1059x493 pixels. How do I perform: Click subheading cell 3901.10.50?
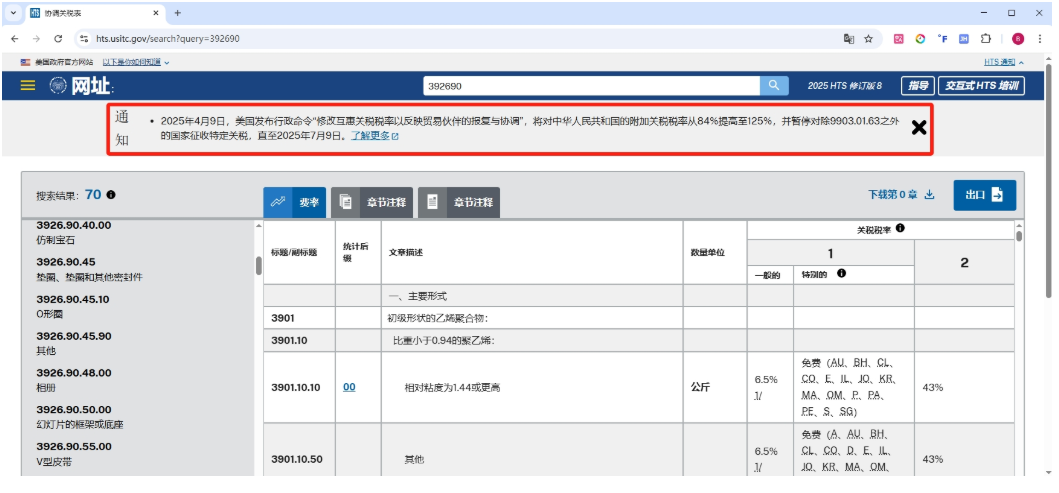[x=299, y=459]
